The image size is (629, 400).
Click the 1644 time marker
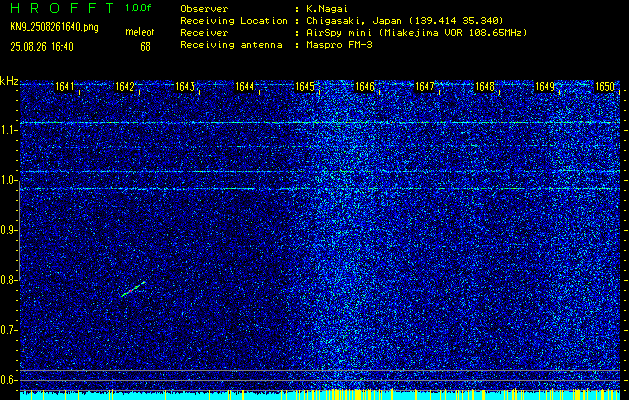tap(244, 87)
